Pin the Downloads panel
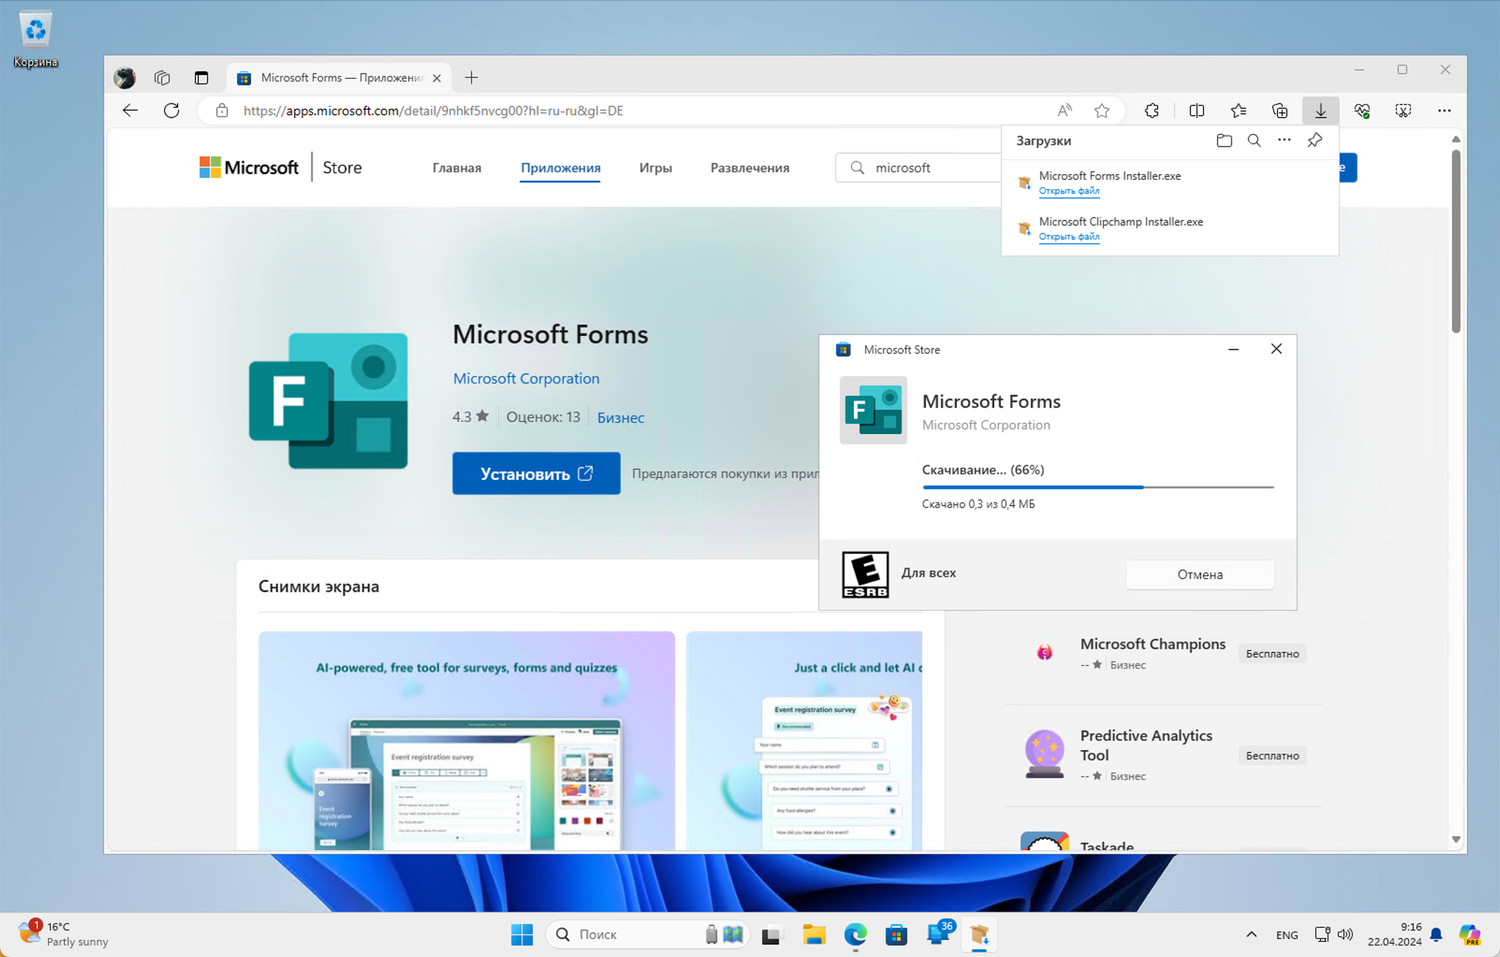Image resolution: width=1500 pixels, height=957 pixels. (1315, 141)
